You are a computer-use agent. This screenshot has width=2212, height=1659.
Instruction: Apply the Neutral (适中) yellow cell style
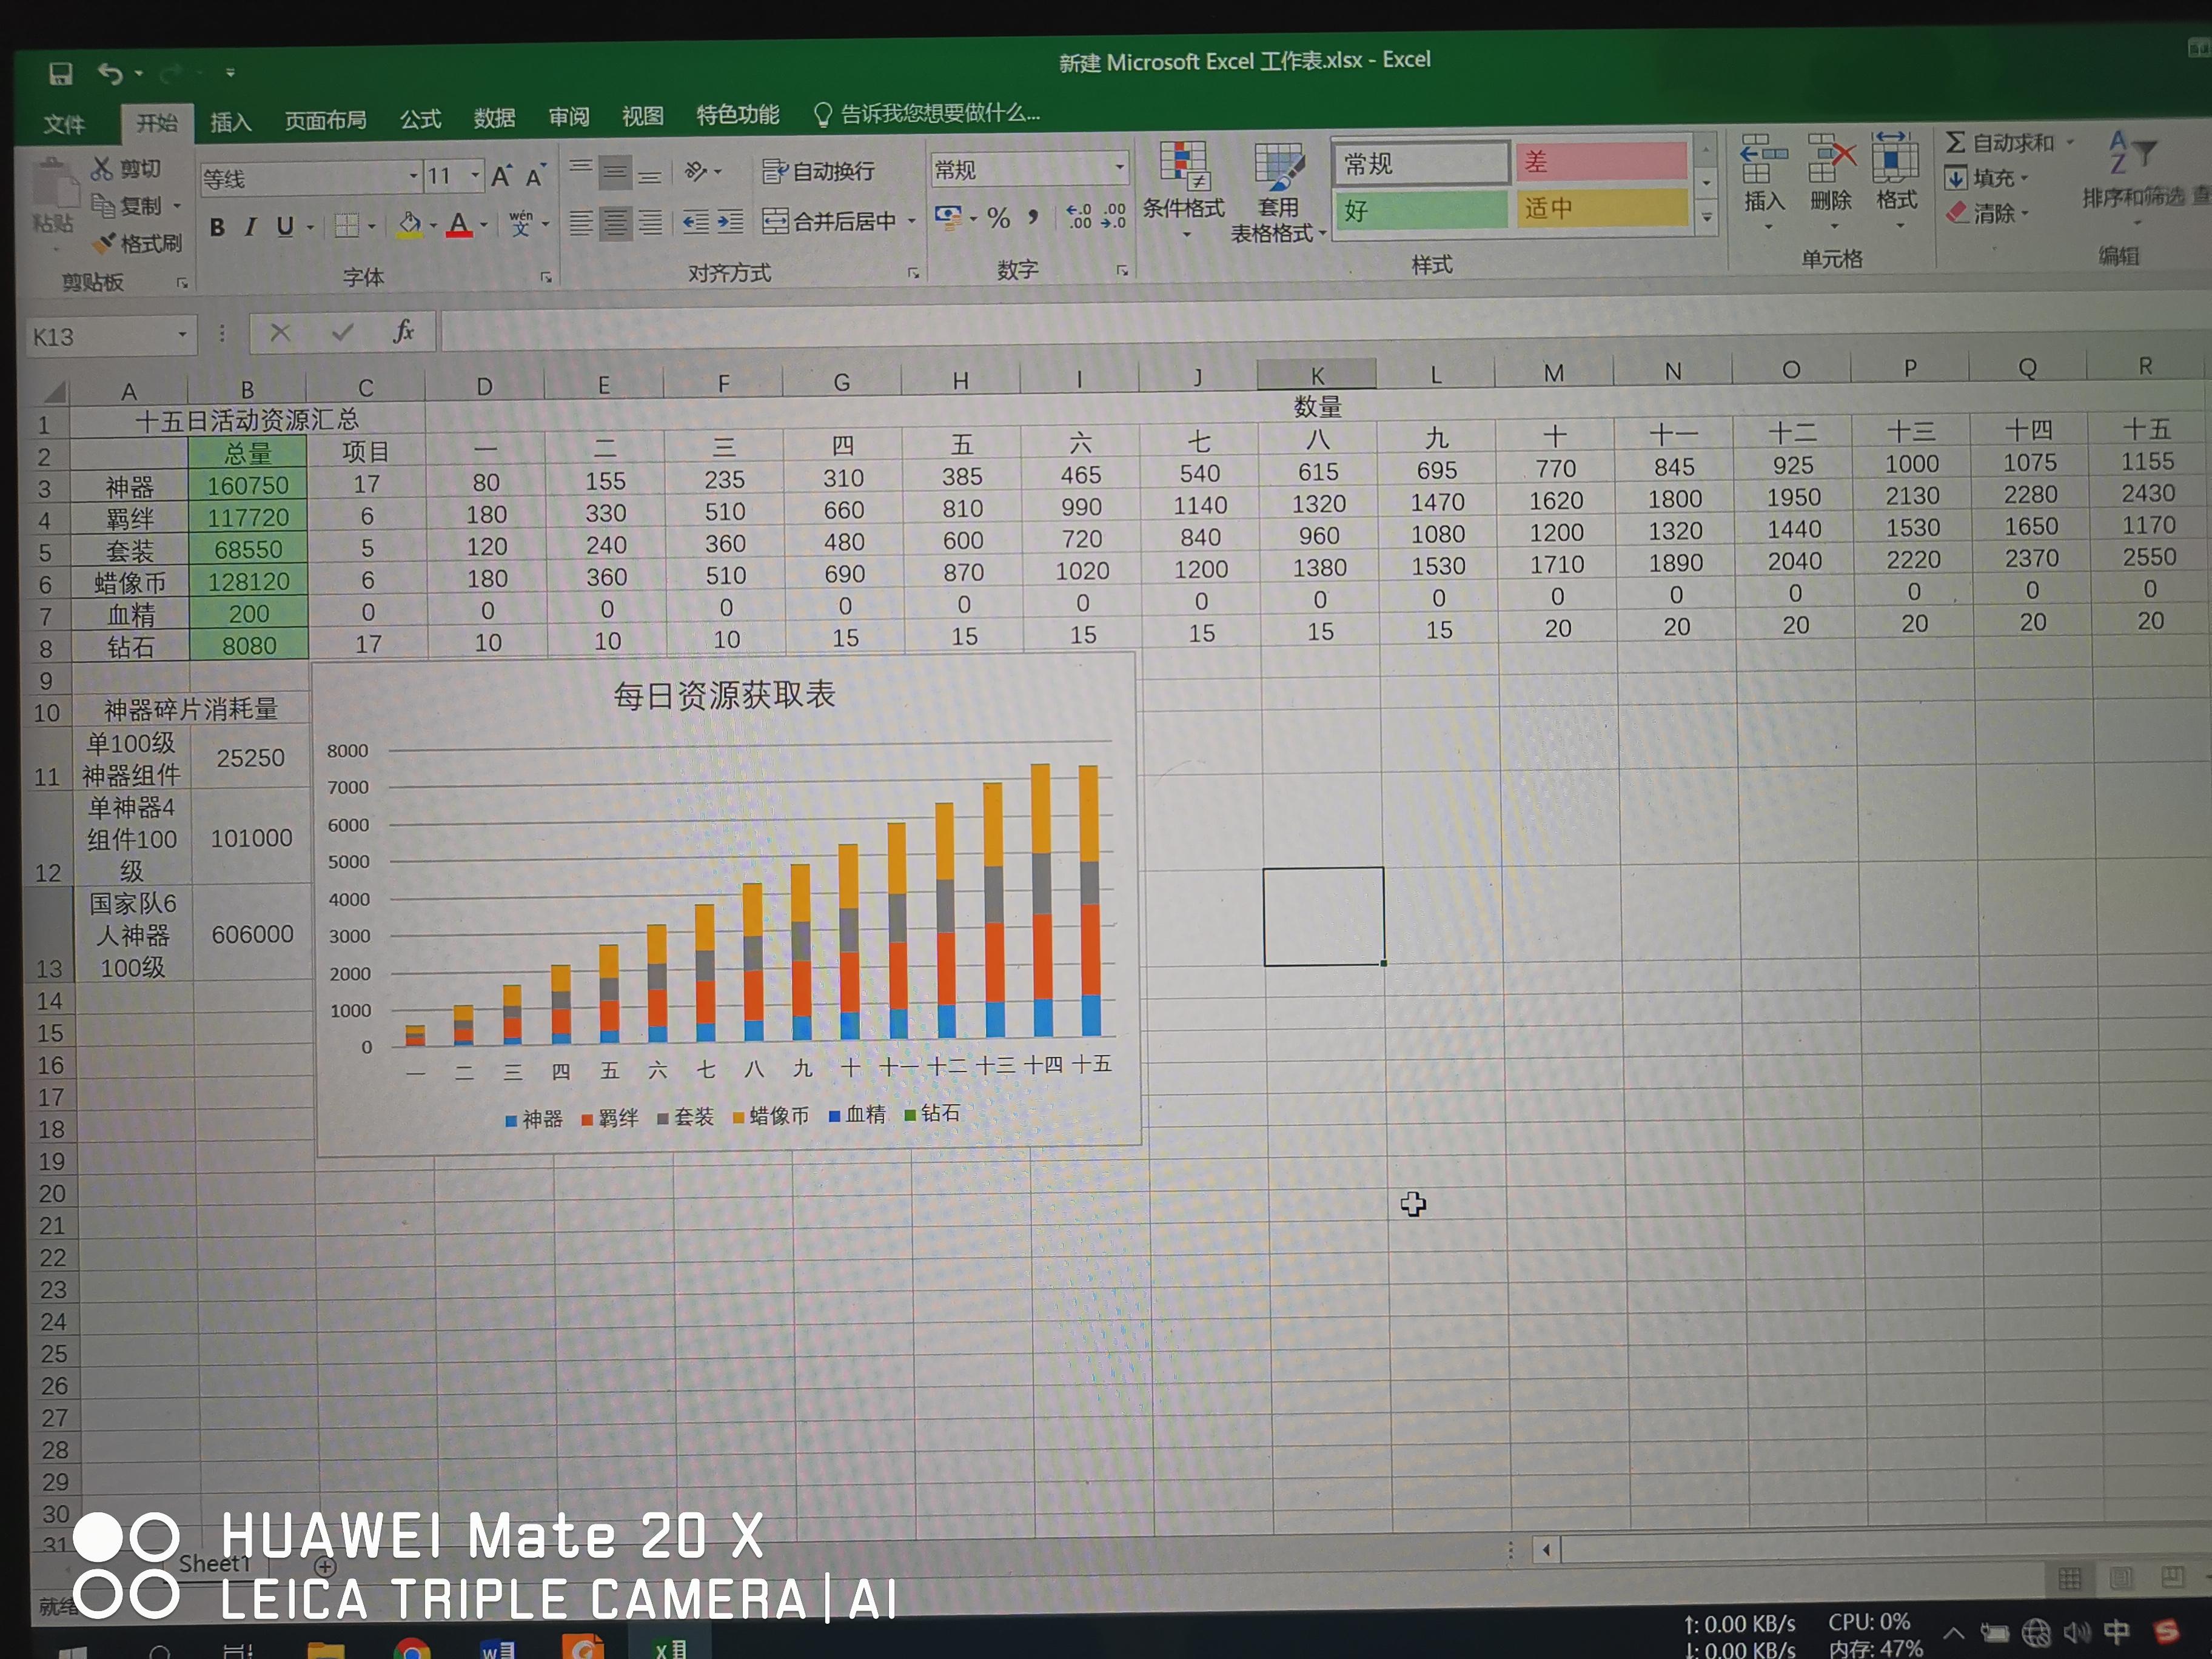click(1602, 208)
